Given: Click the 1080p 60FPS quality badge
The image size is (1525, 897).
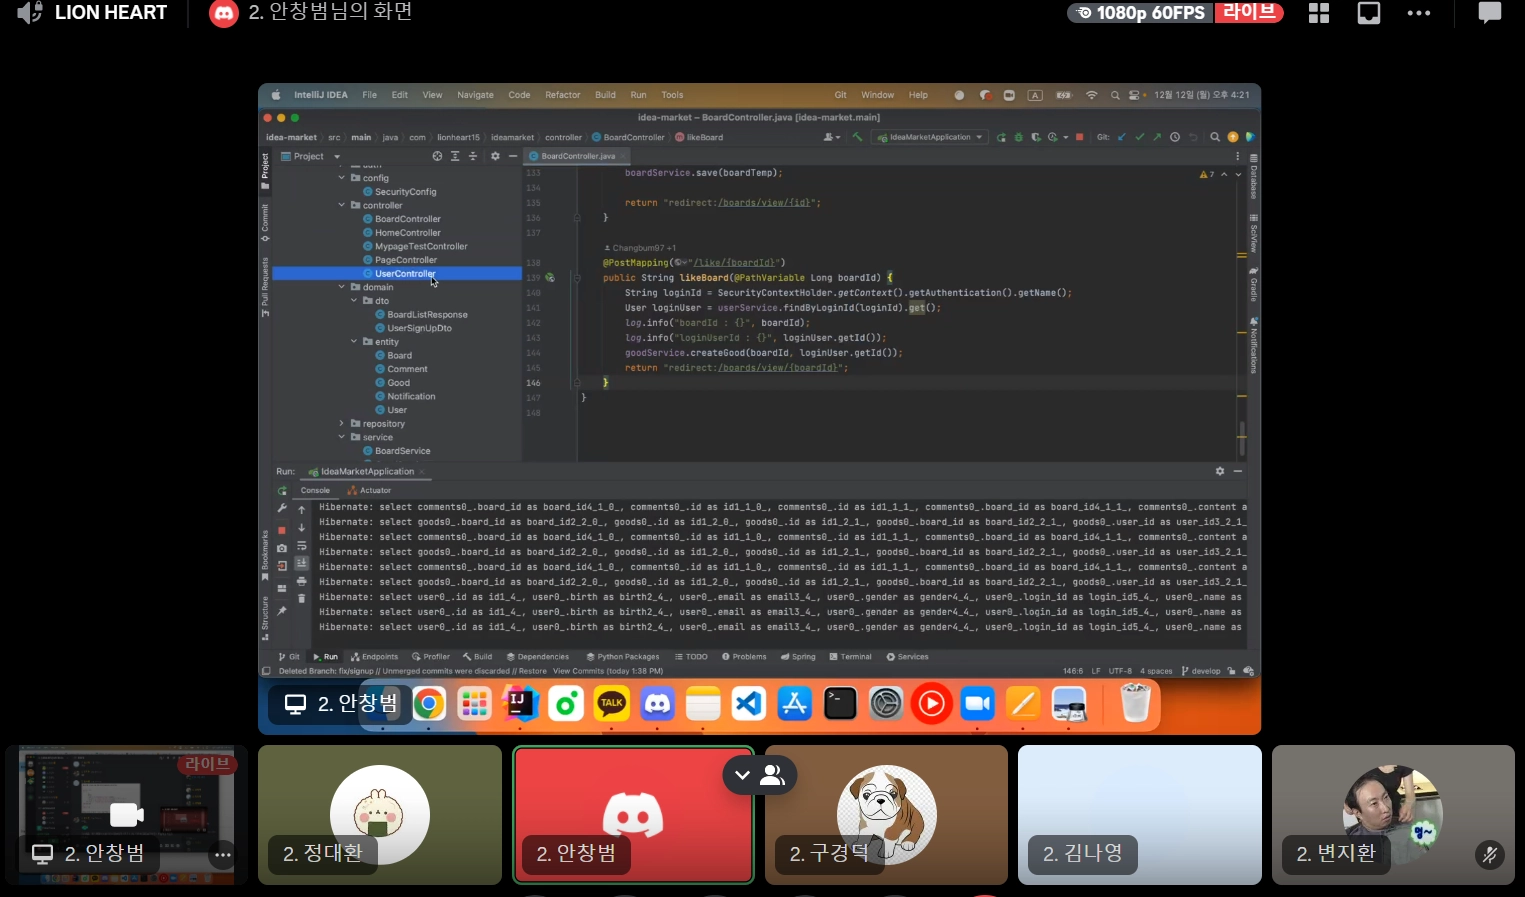Looking at the screenshot, I should [x=1141, y=13].
